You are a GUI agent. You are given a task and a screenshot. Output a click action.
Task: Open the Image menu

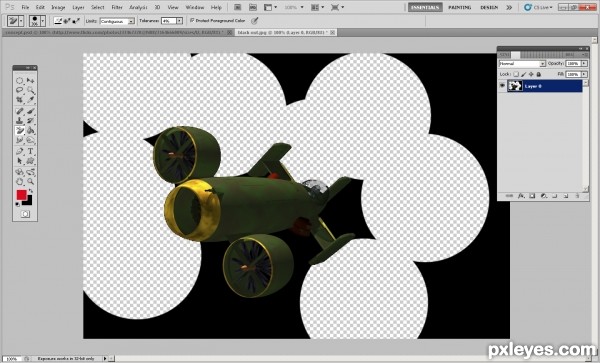(x=58, y=7)
